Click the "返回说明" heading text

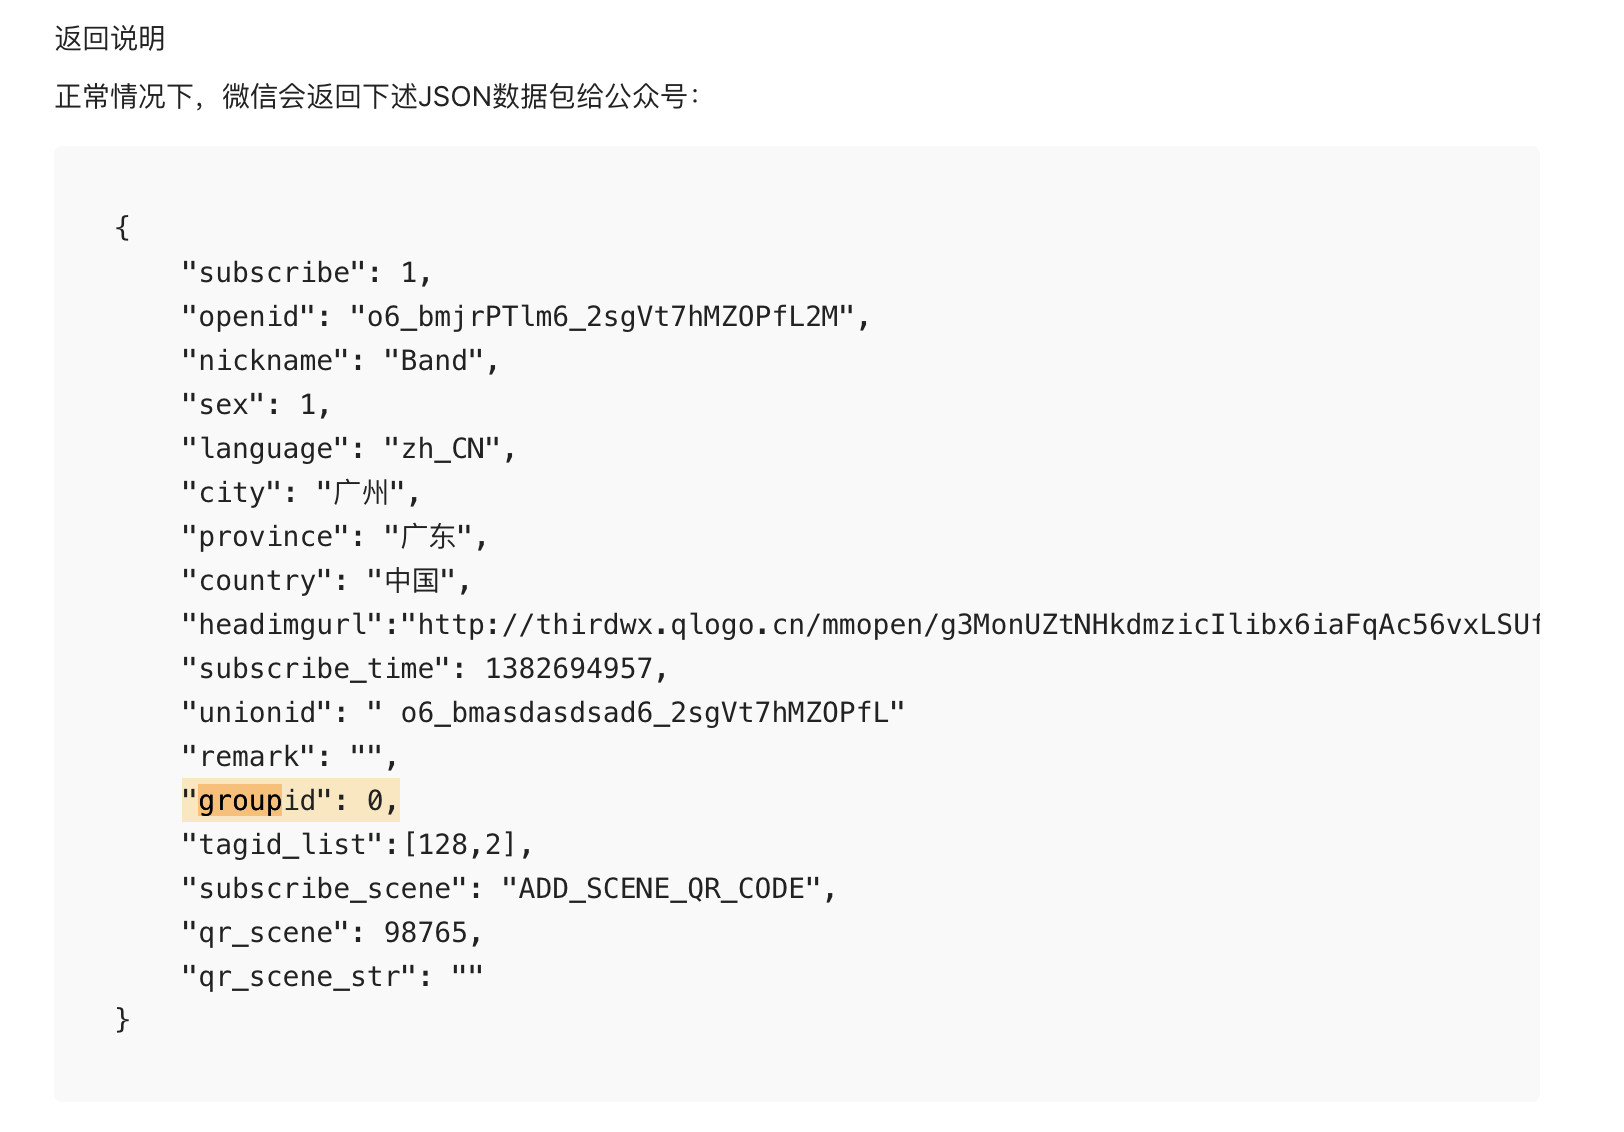coord(110,39)
